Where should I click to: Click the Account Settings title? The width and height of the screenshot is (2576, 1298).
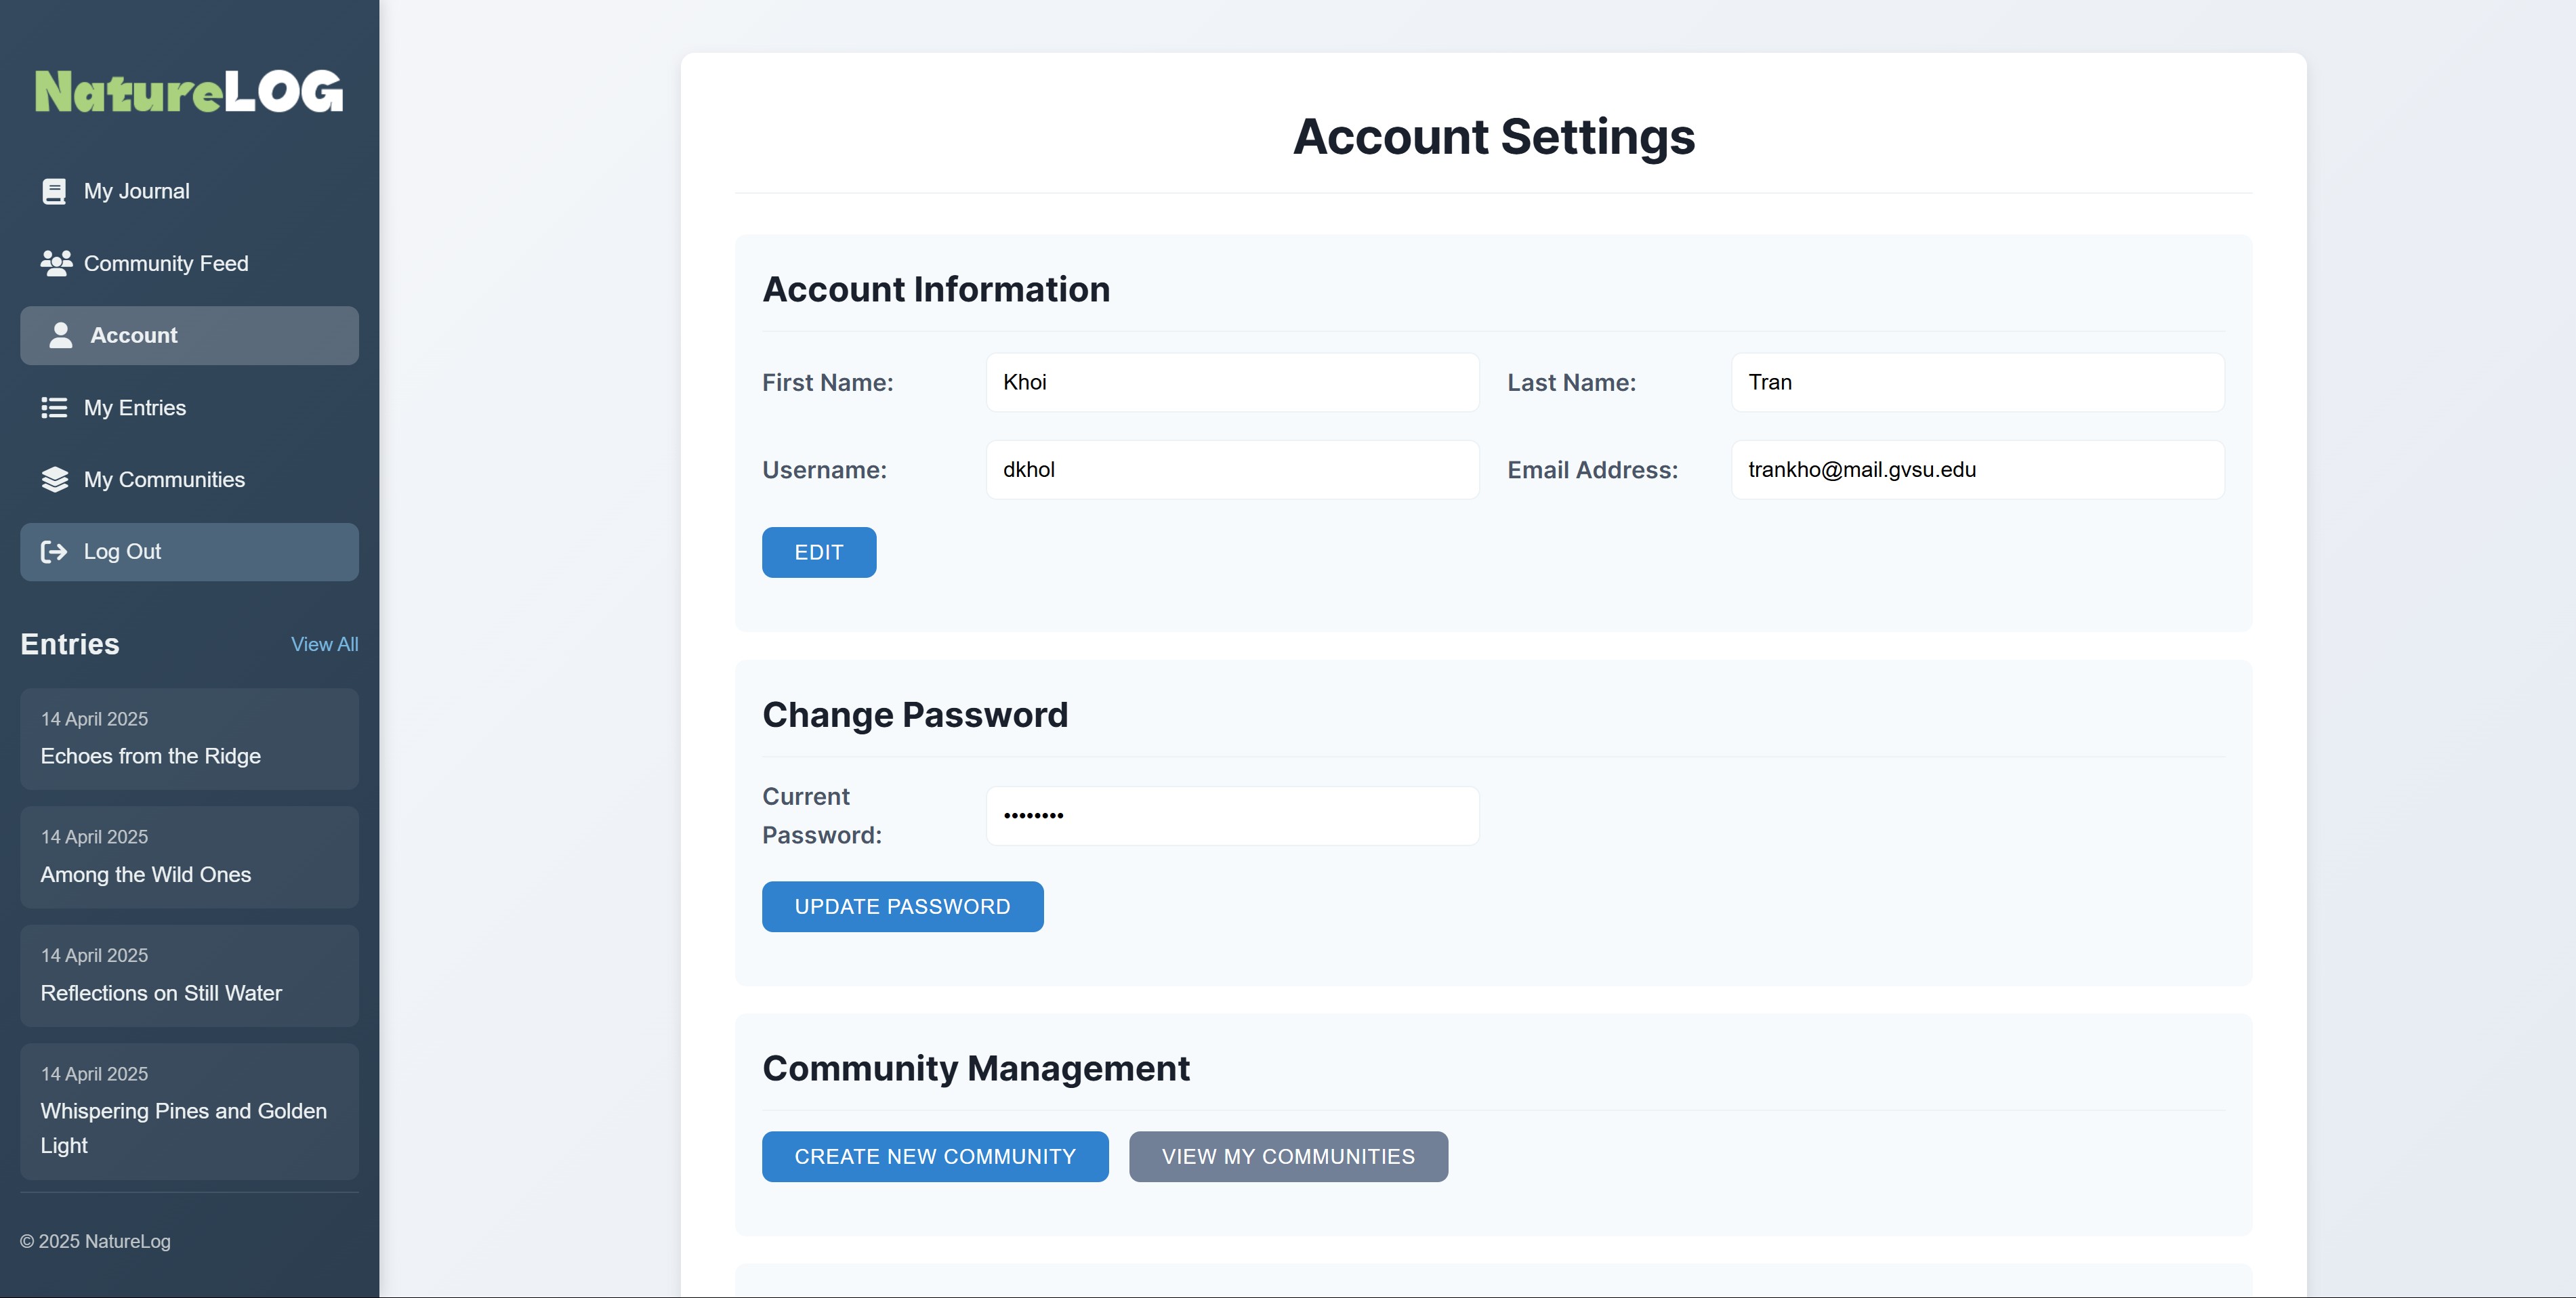coord(1493,136)
